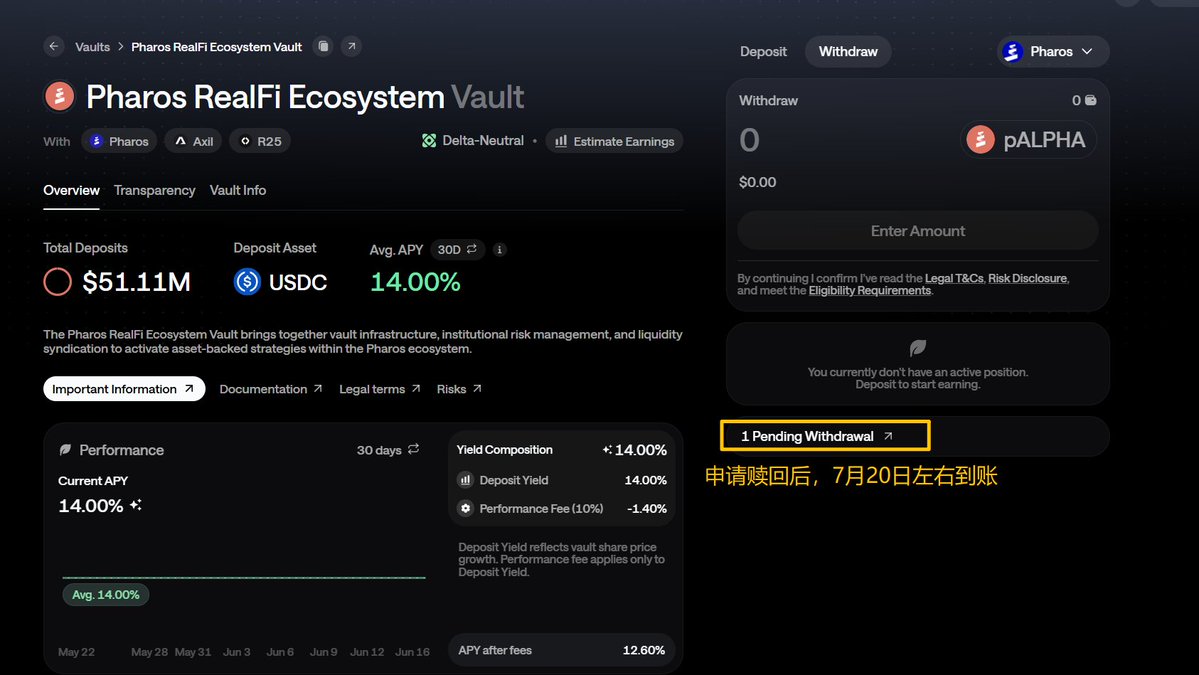Open Estimate Earnings calculator
The height and width of the screenshot is (675, 1199).
614,141
